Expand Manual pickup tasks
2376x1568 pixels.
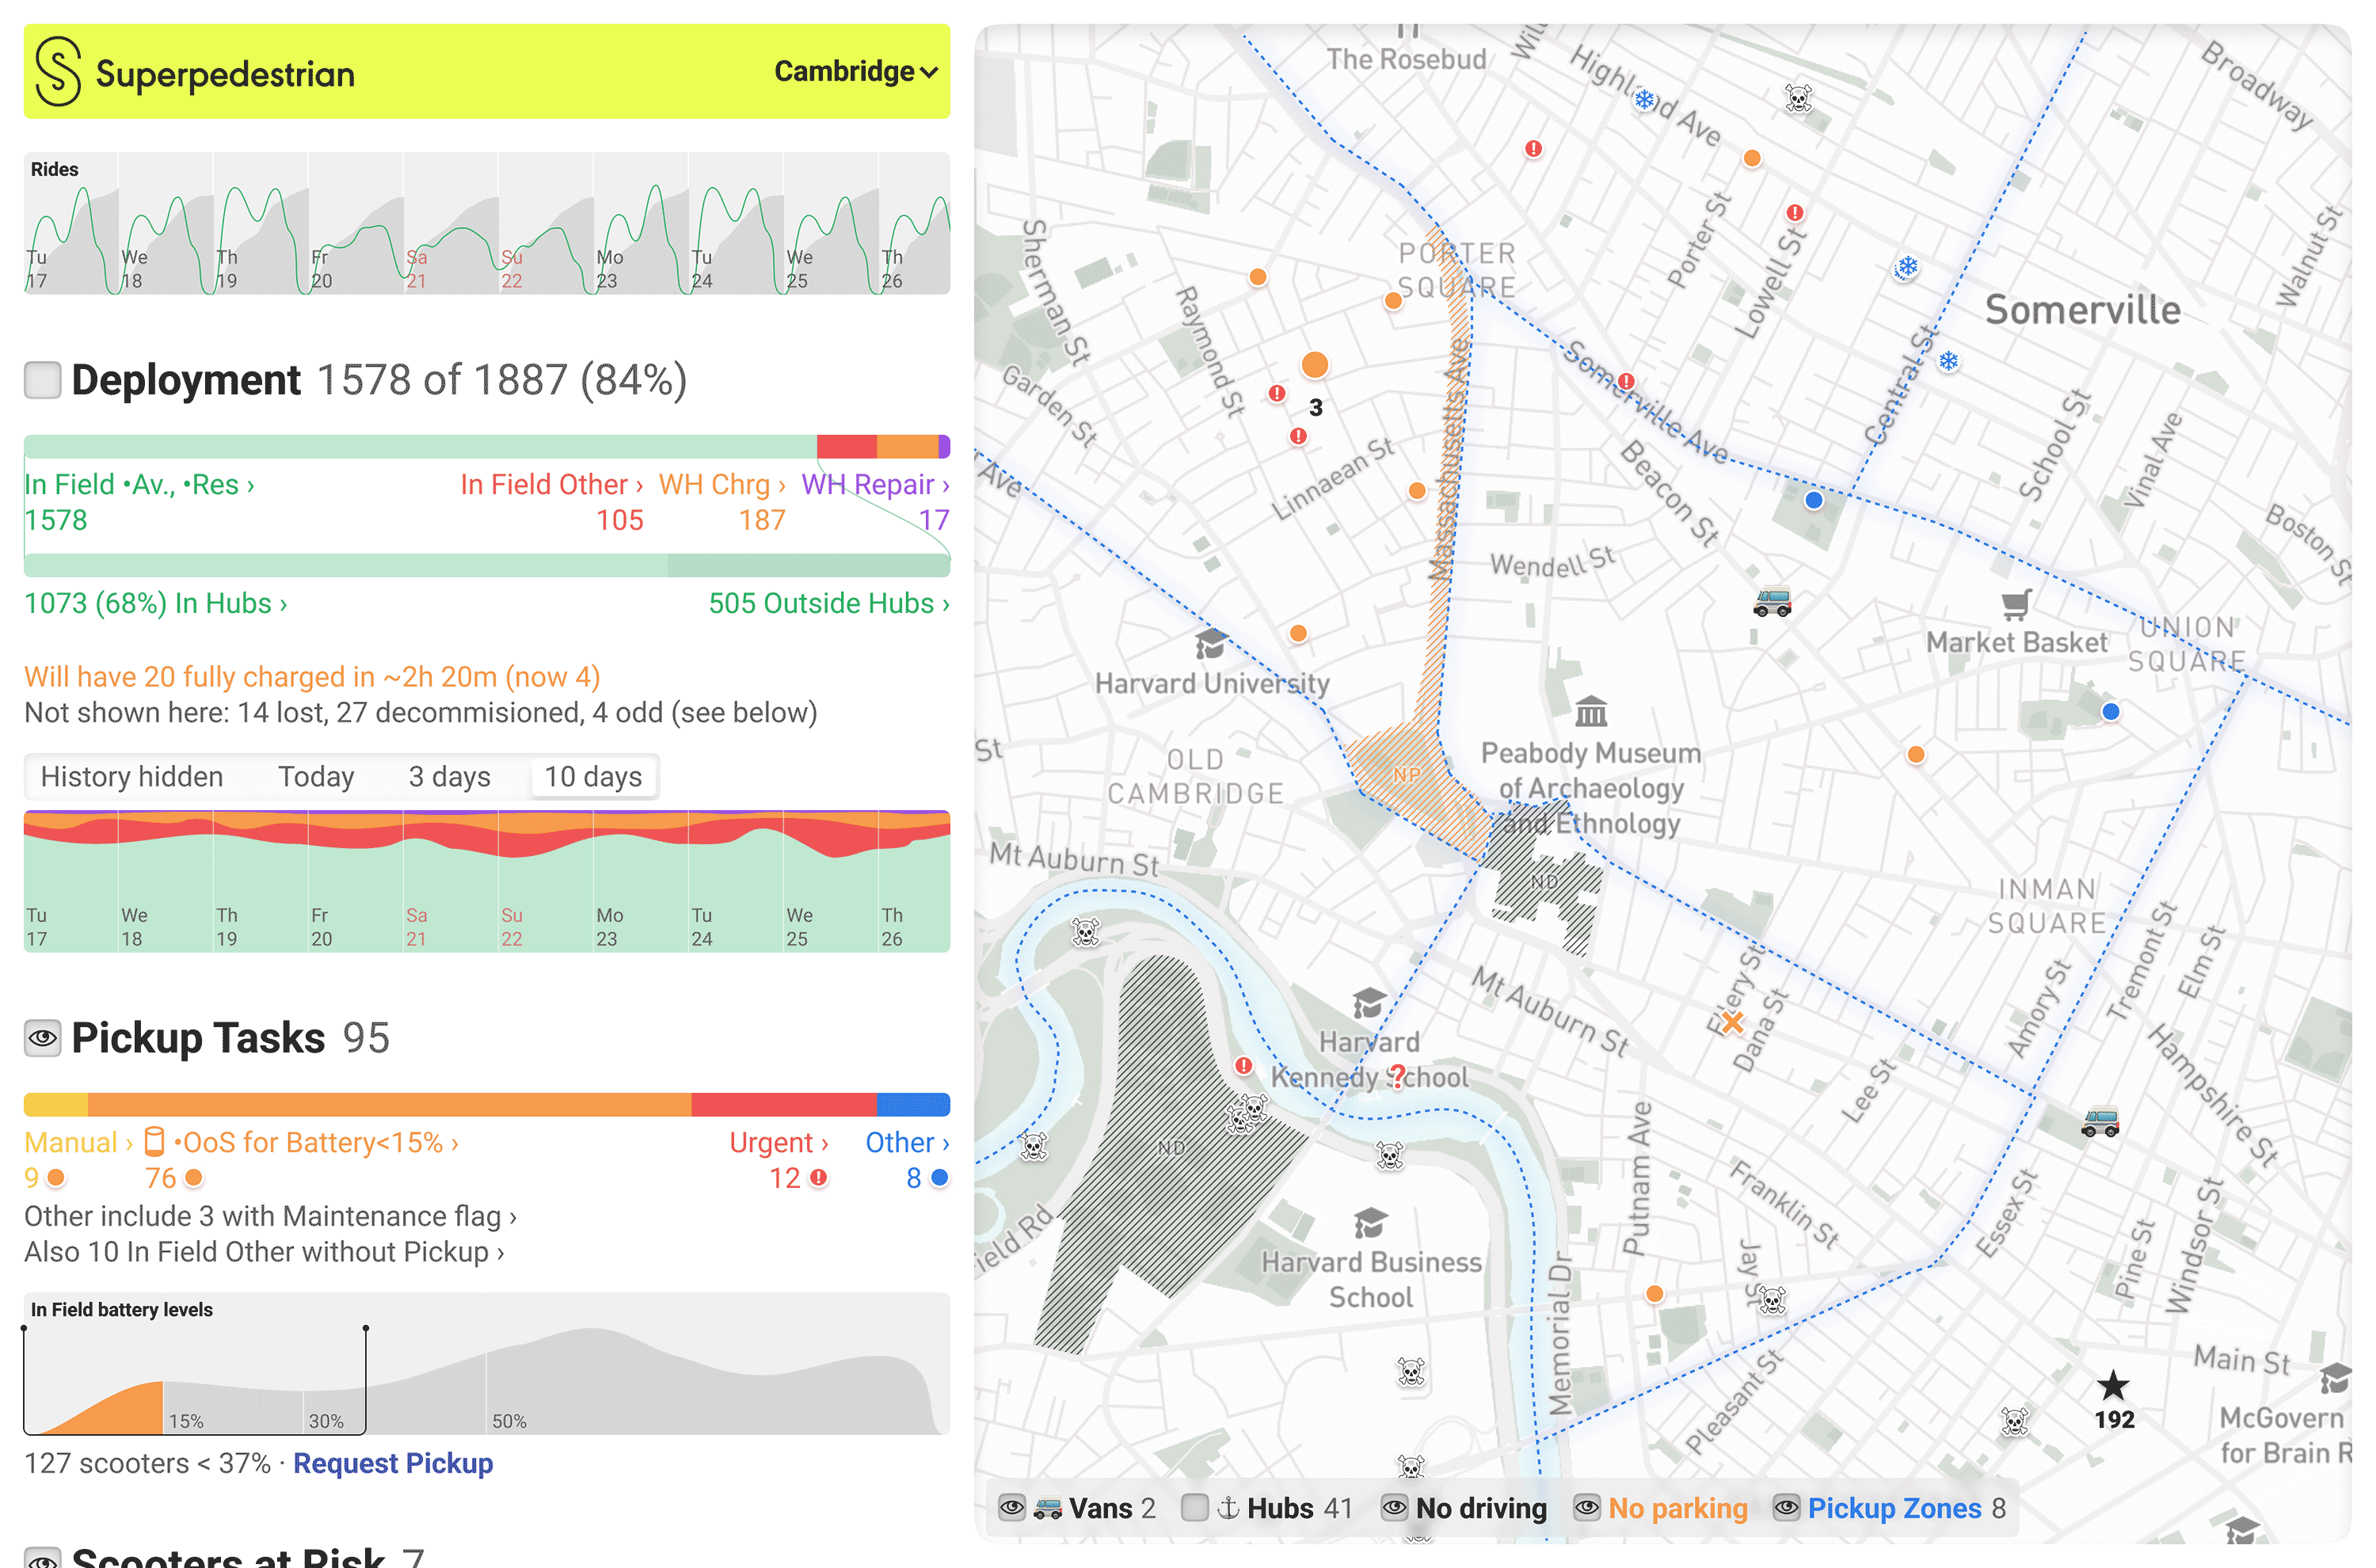[x=78, y=1142]
